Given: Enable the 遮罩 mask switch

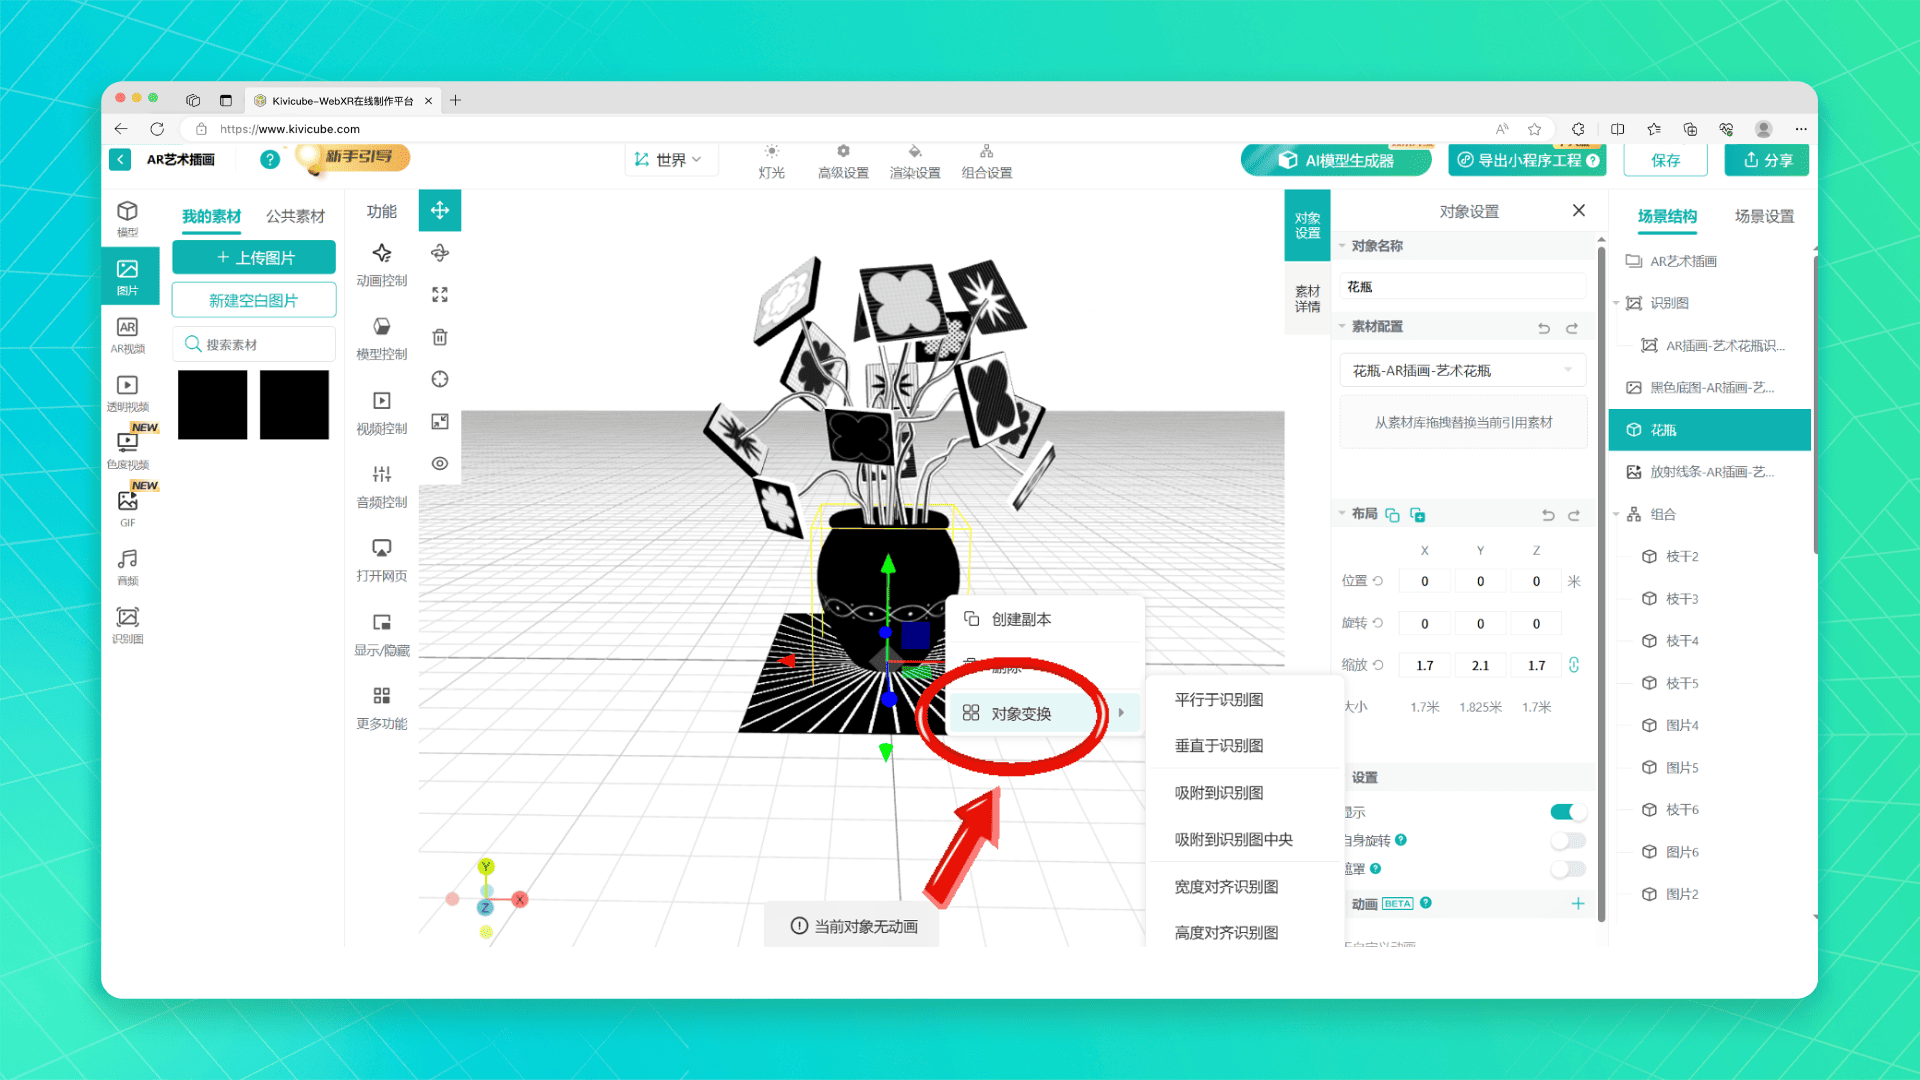Looking at the screenshot, I should 1567,869.
